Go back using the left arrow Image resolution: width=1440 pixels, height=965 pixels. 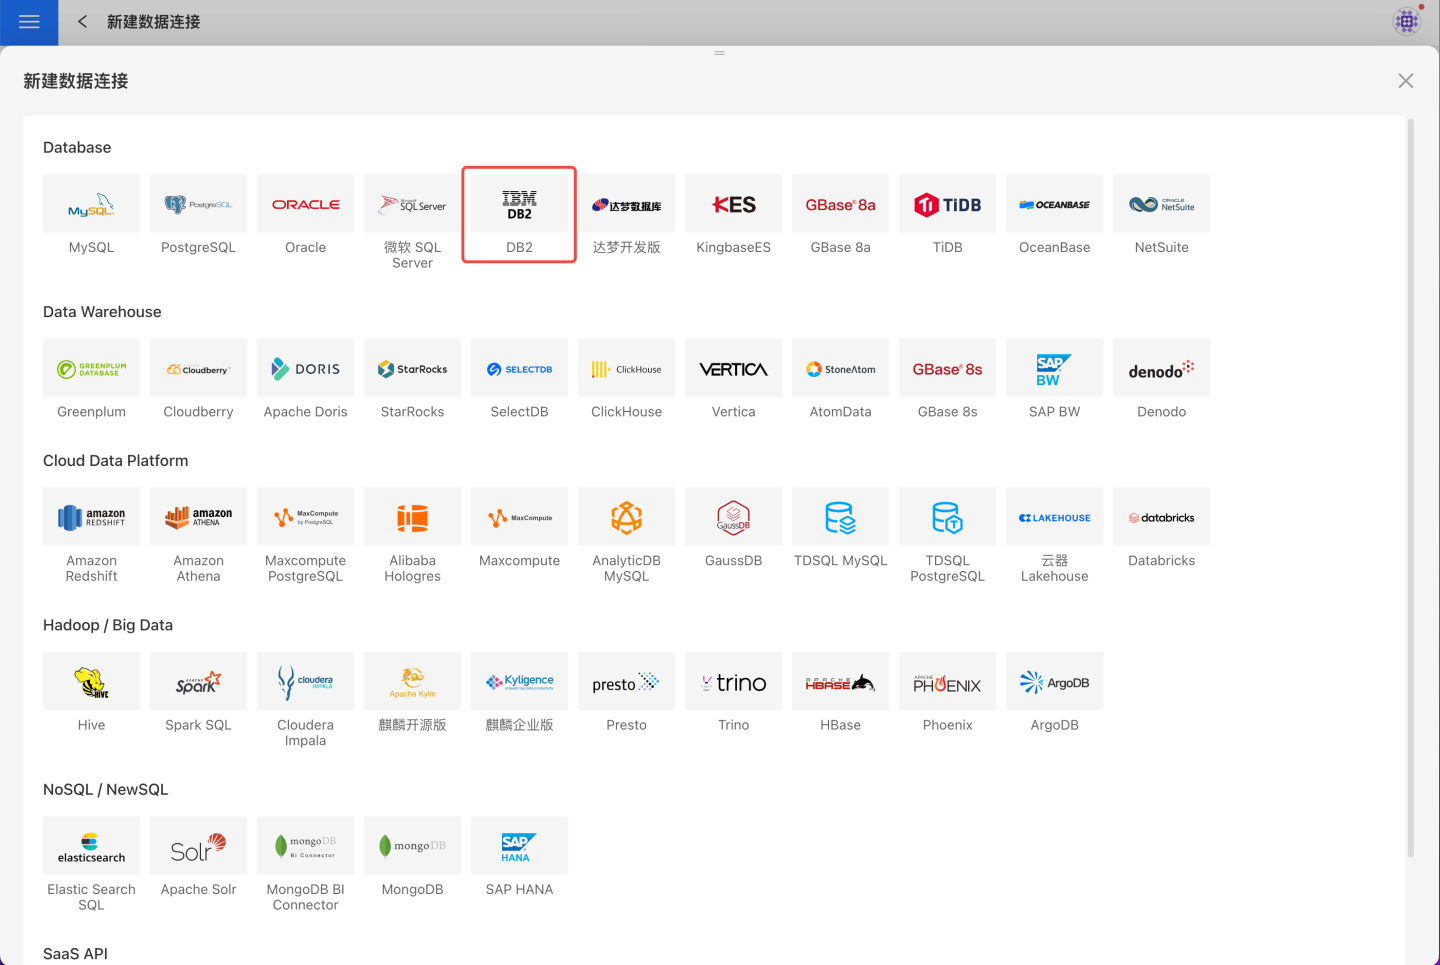[82, 22]
